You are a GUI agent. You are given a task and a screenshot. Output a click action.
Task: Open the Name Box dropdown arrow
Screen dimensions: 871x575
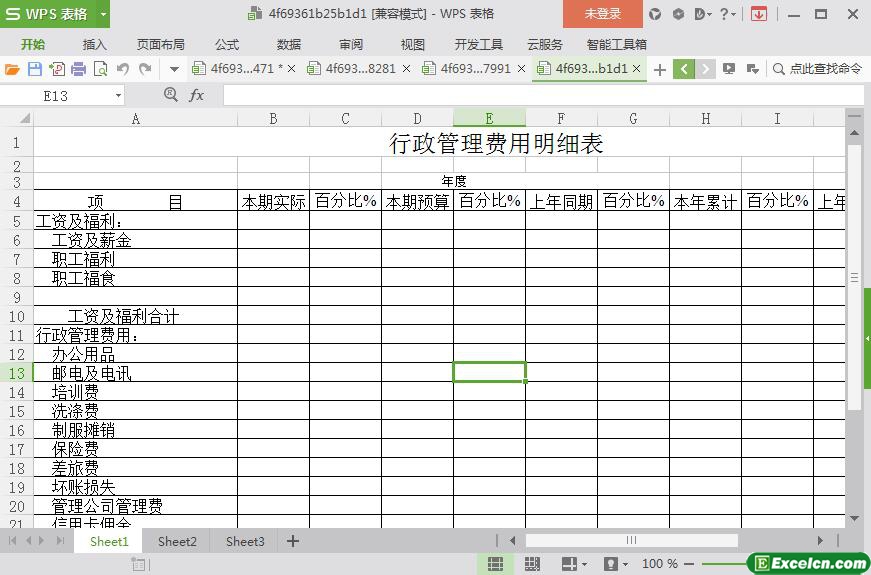118,96
